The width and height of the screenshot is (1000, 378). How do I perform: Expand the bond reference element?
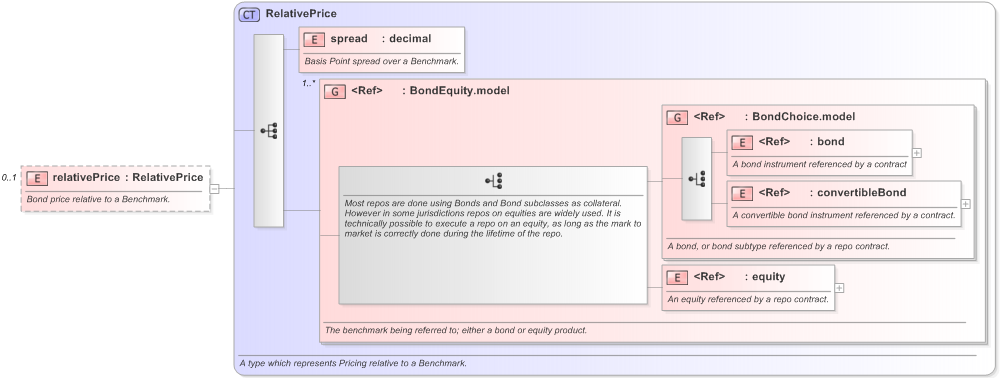tap(916, 153)
